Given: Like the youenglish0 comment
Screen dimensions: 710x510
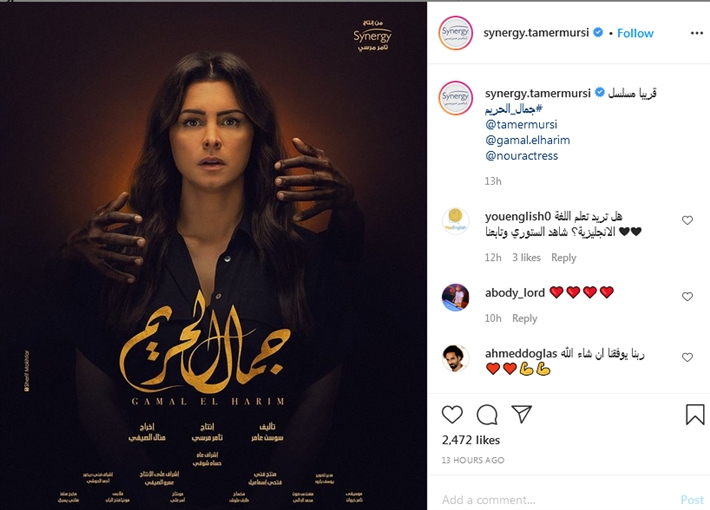Looking at the screenshot, I should [x=687, y=220].
